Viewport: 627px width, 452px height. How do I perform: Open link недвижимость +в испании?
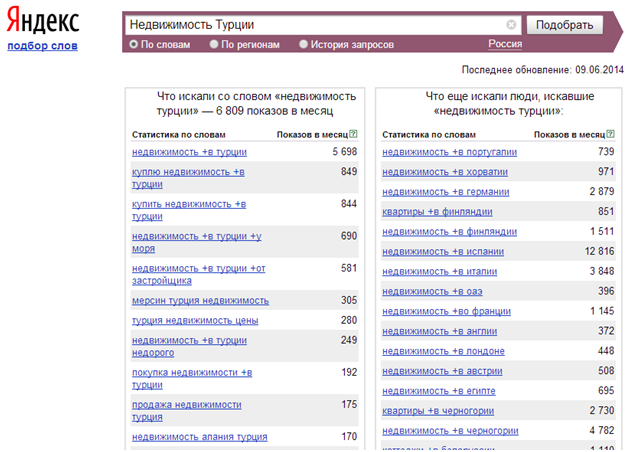coord(443,252)
